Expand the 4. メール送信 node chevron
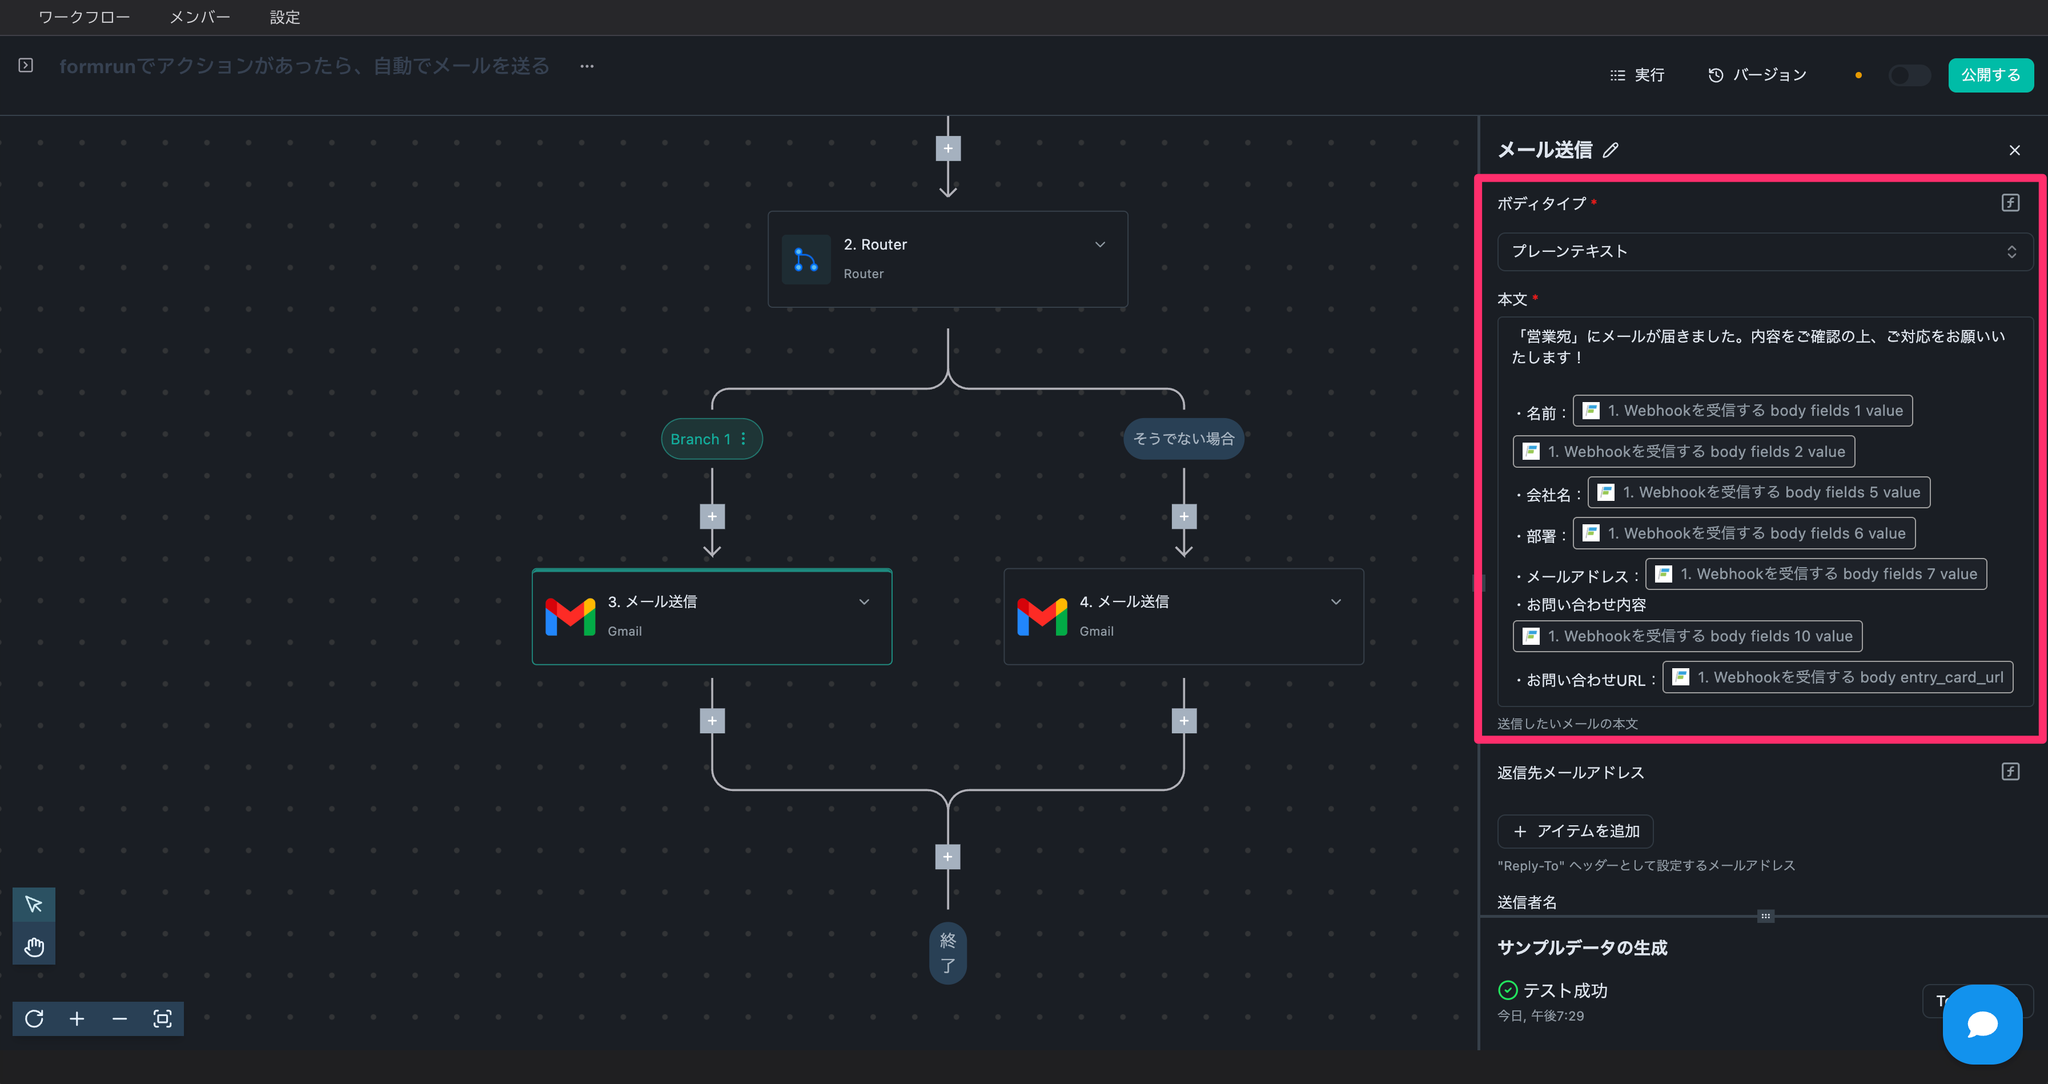 tap(1336, 602)
